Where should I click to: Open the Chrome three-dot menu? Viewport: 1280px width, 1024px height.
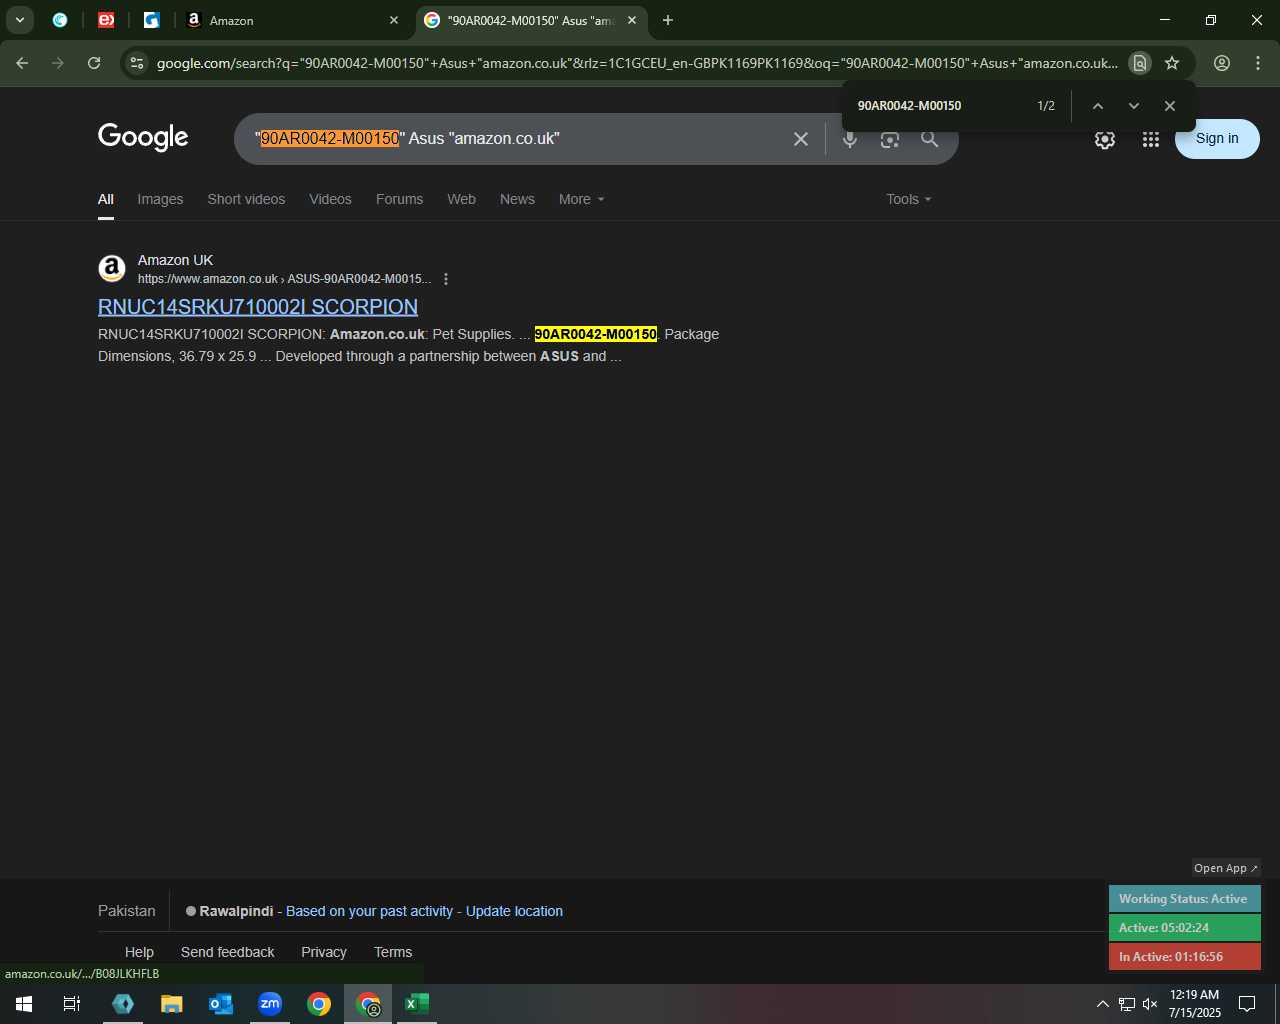1258,63
